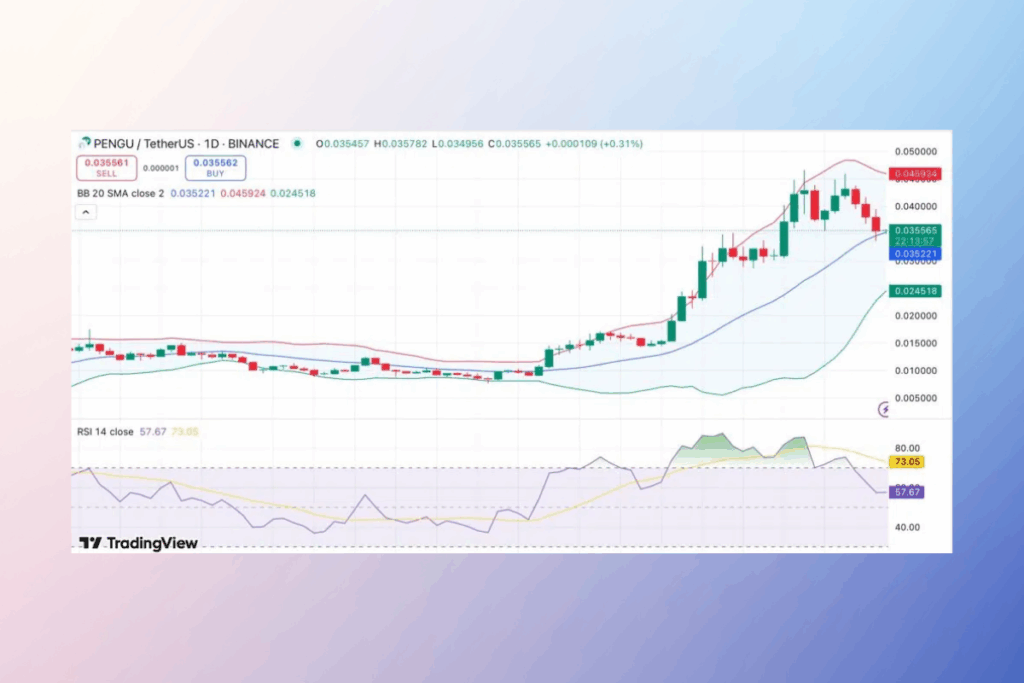Click the green 0.024518 lower band label
1024x683 pixels.
pos(915,291)
